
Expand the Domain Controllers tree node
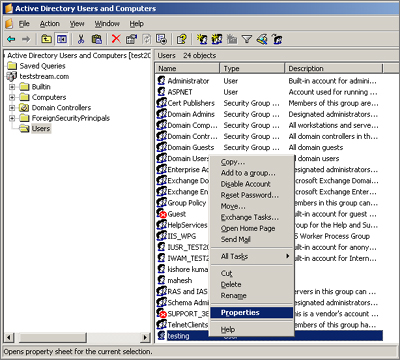[12, 108]
